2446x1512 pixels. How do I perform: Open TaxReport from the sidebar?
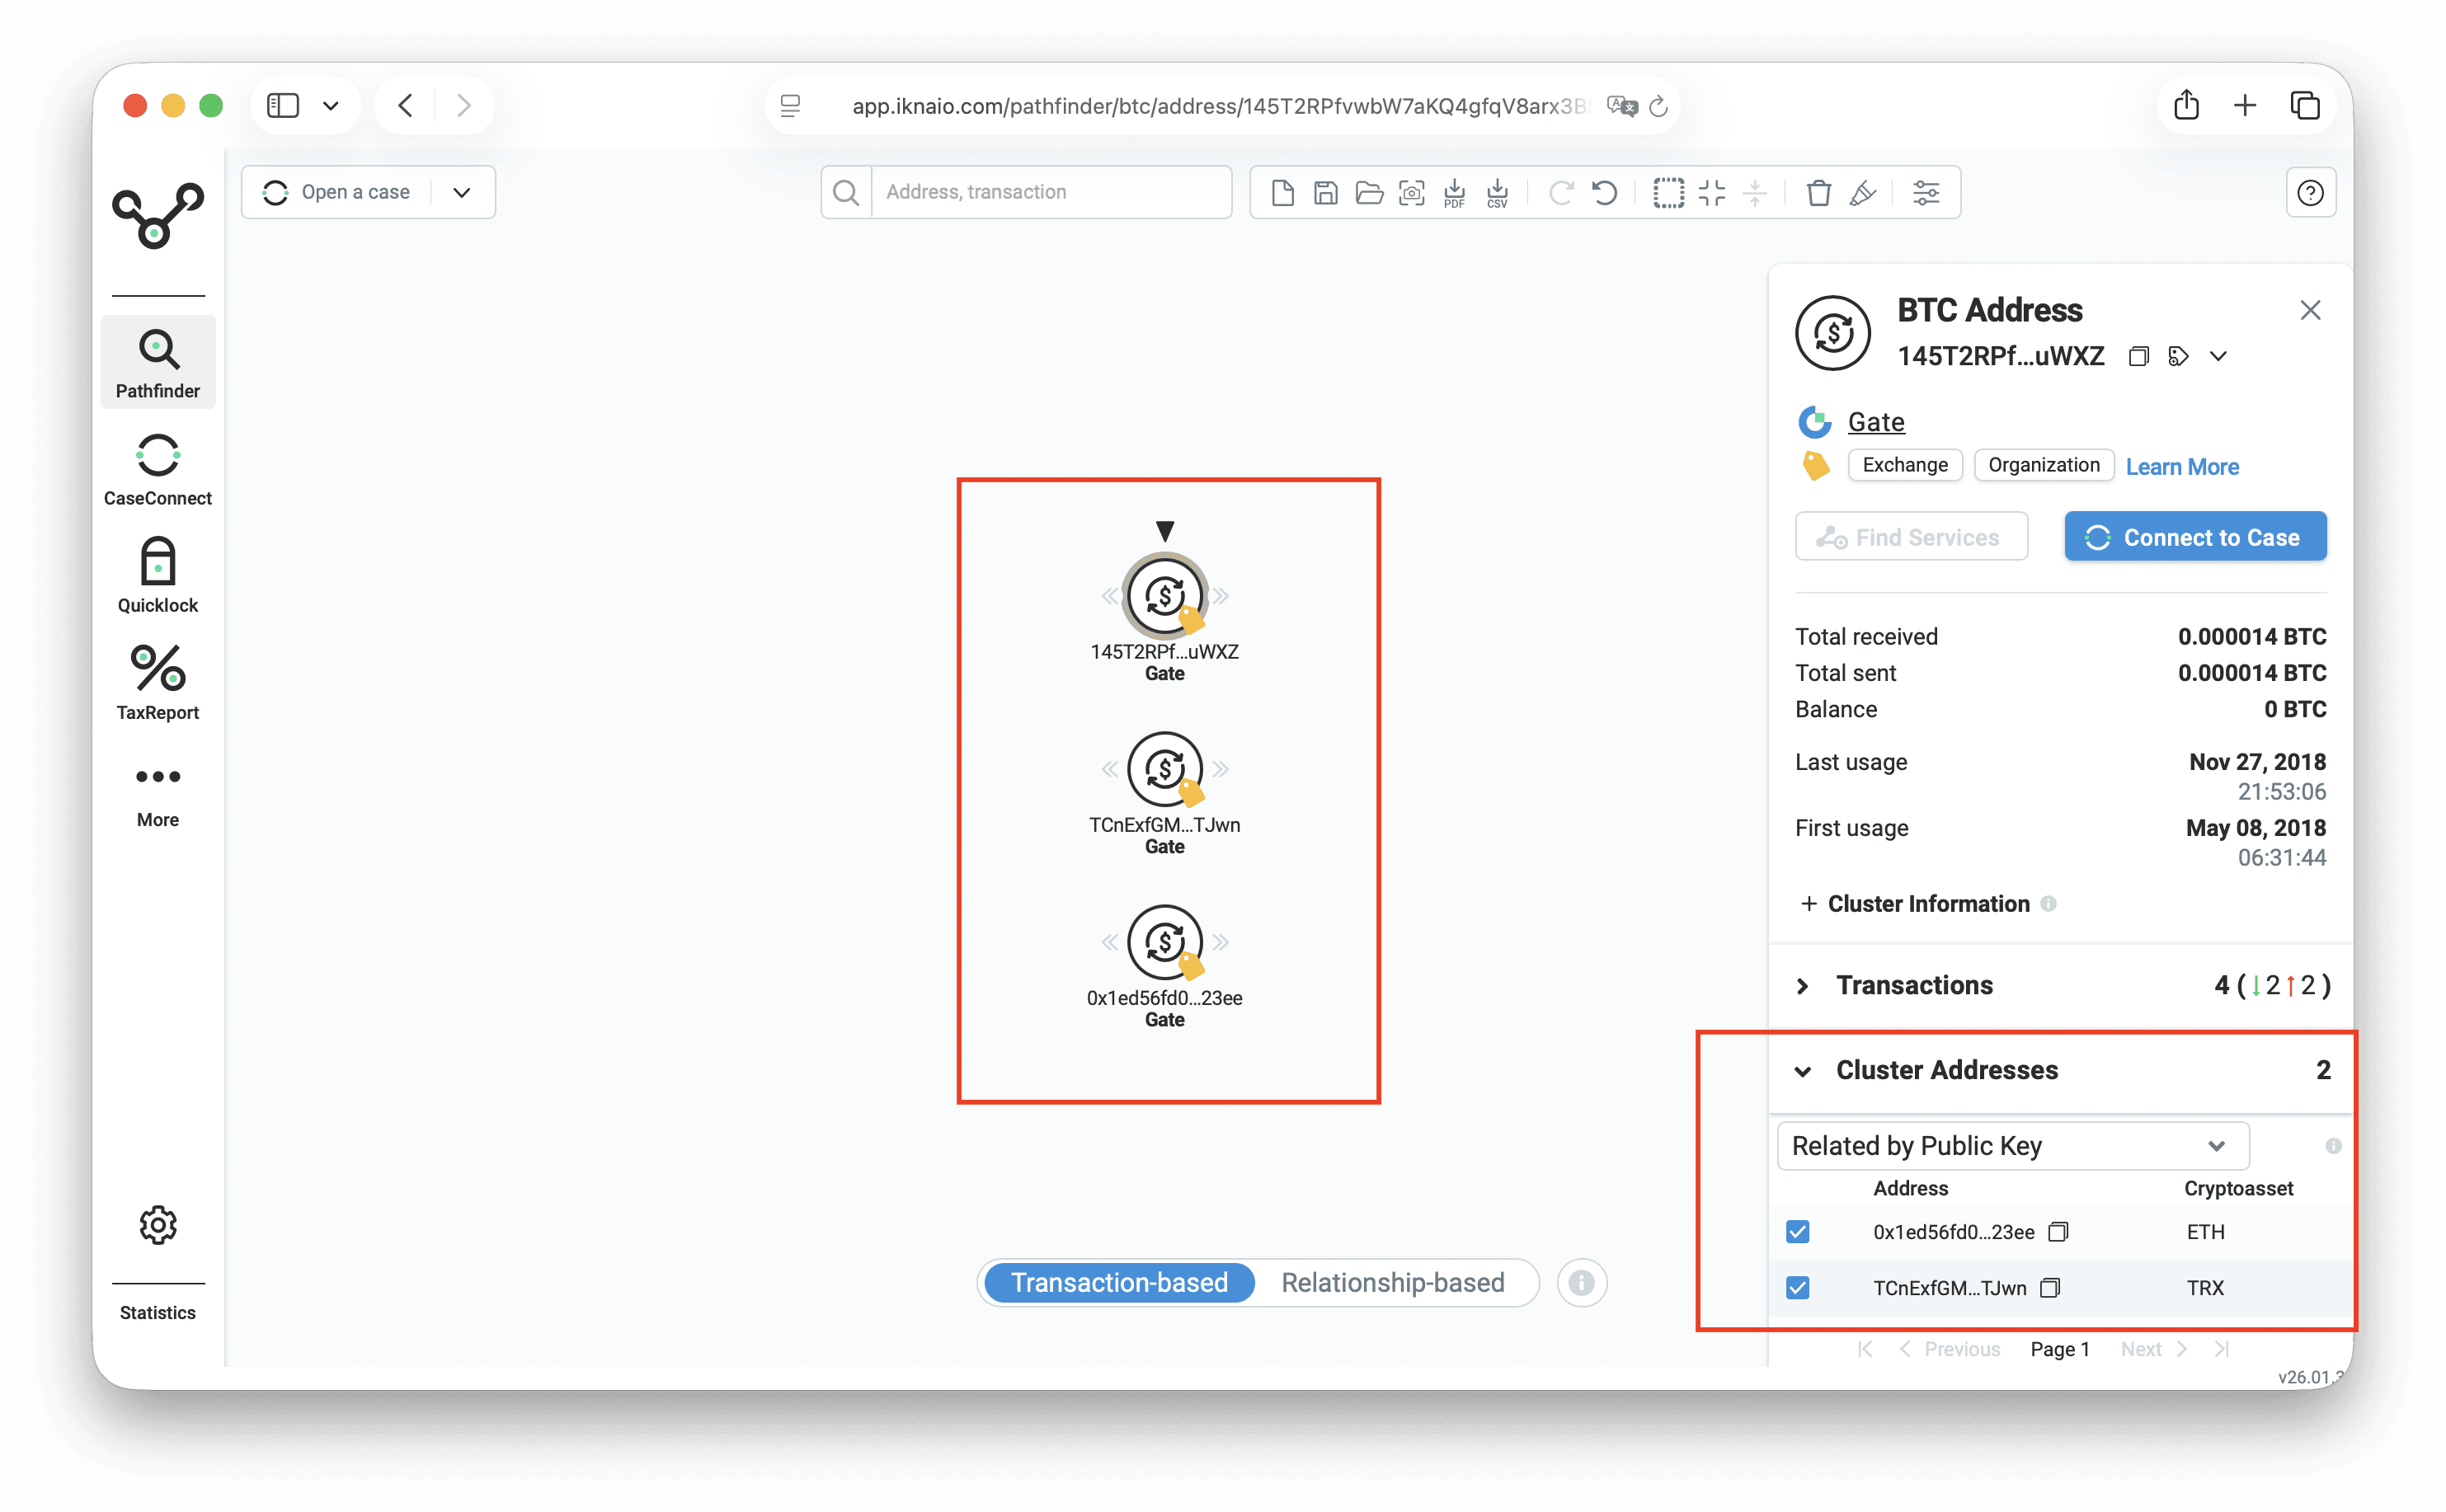tap(158, 682)
